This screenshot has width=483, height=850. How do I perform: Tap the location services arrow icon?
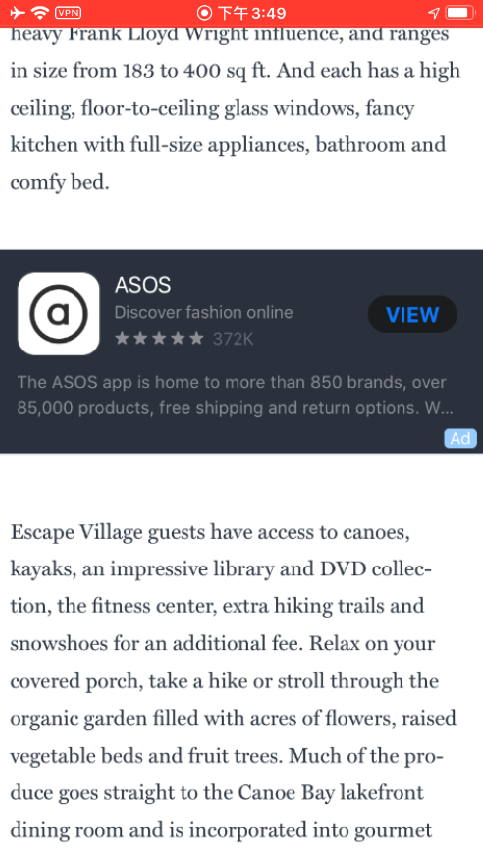[434, 12]
